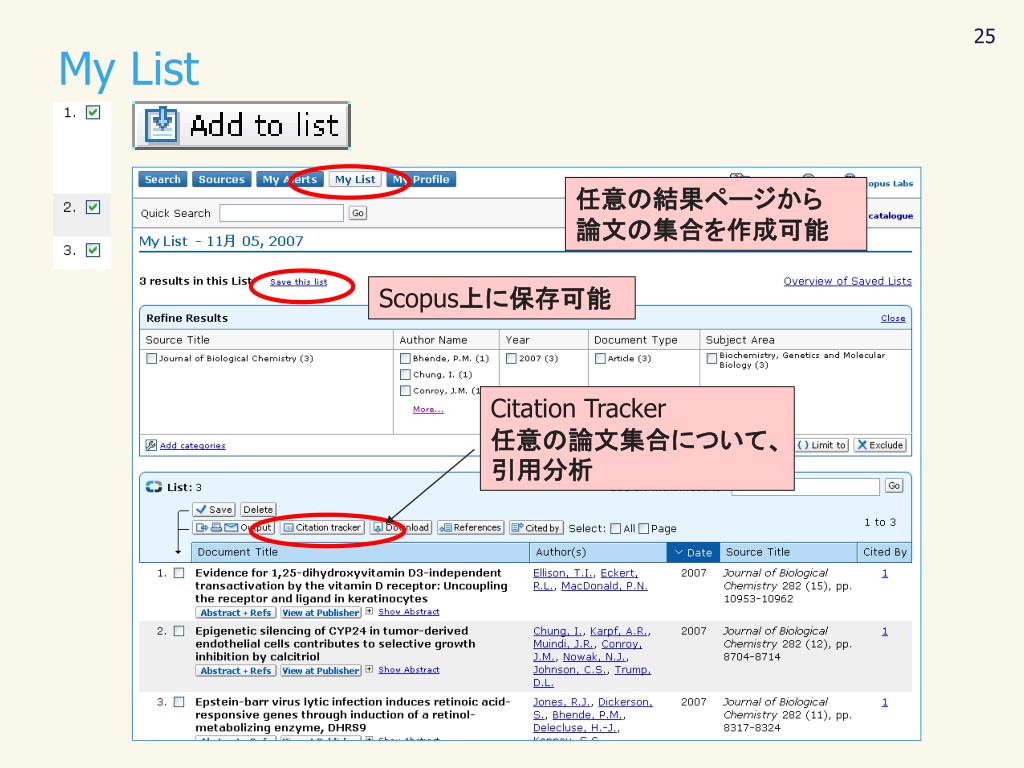The width and height of the screenshot is (1024, 768).
Task: Close the Refine Results panel
Action: click(893, 319)
